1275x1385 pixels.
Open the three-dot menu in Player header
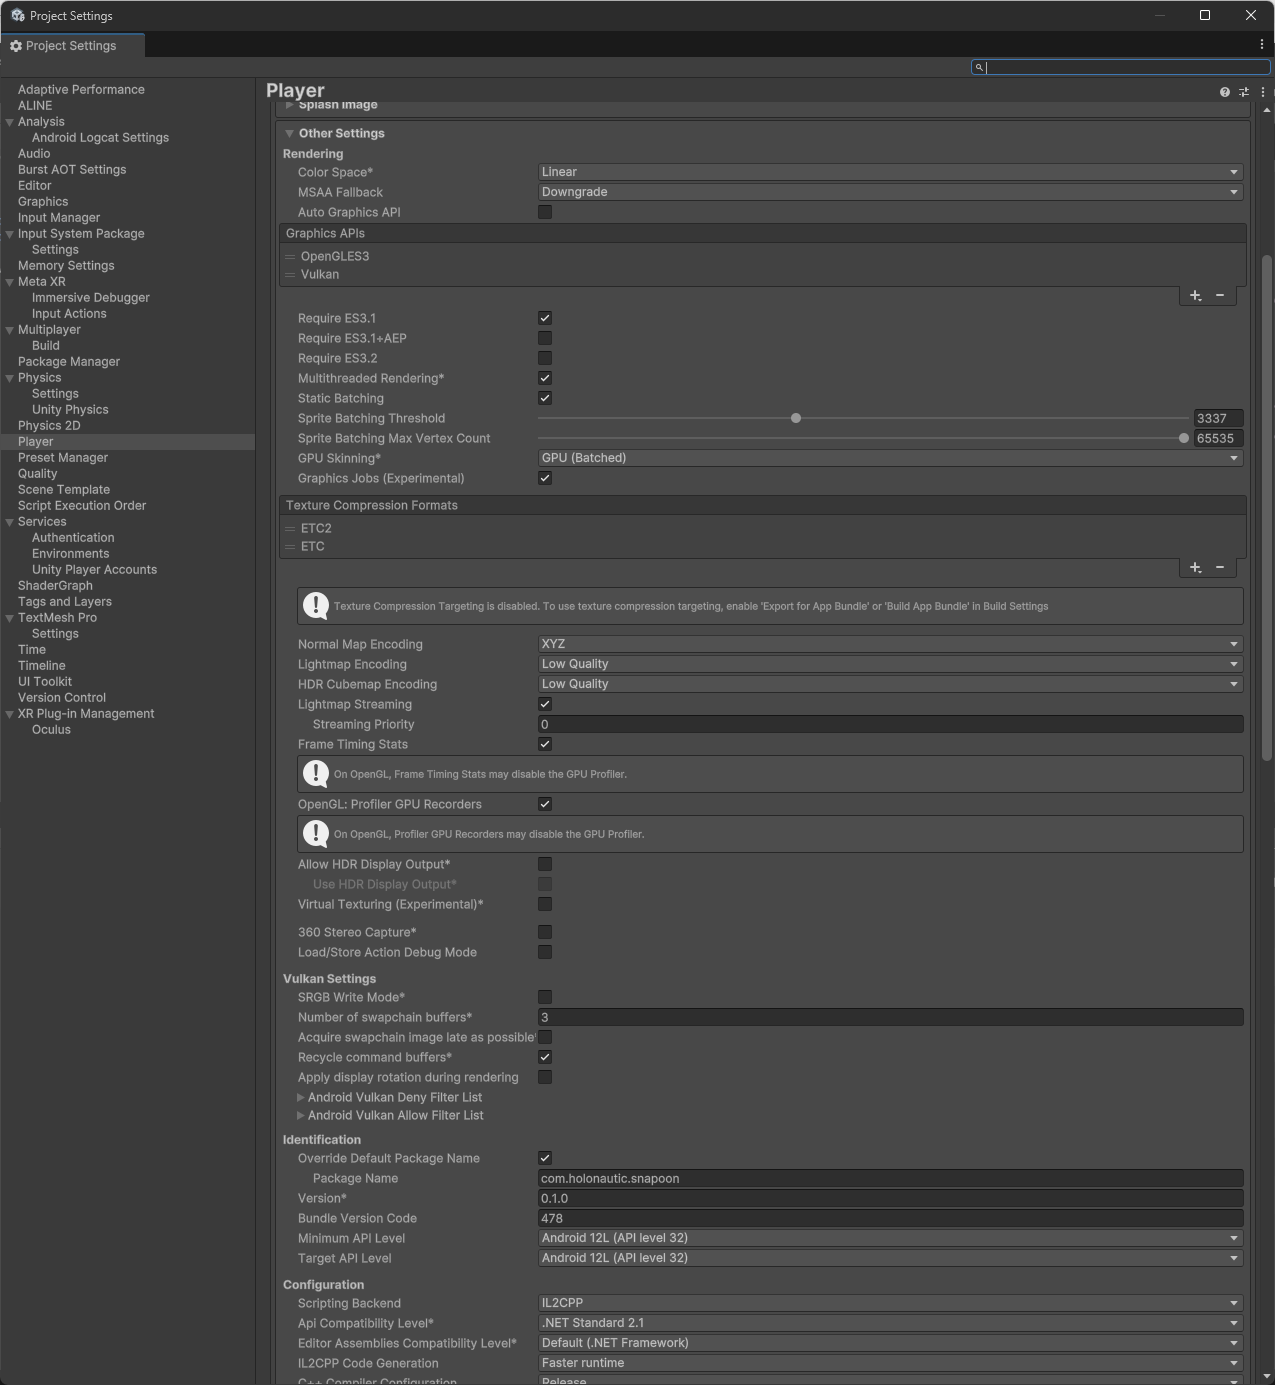point(1262,91)
